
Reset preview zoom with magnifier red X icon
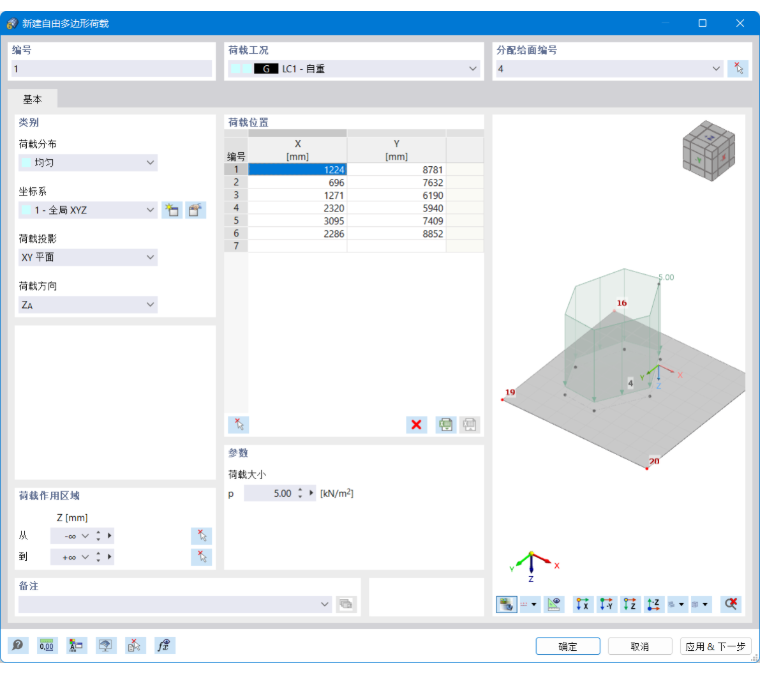(x=731, y=604)
